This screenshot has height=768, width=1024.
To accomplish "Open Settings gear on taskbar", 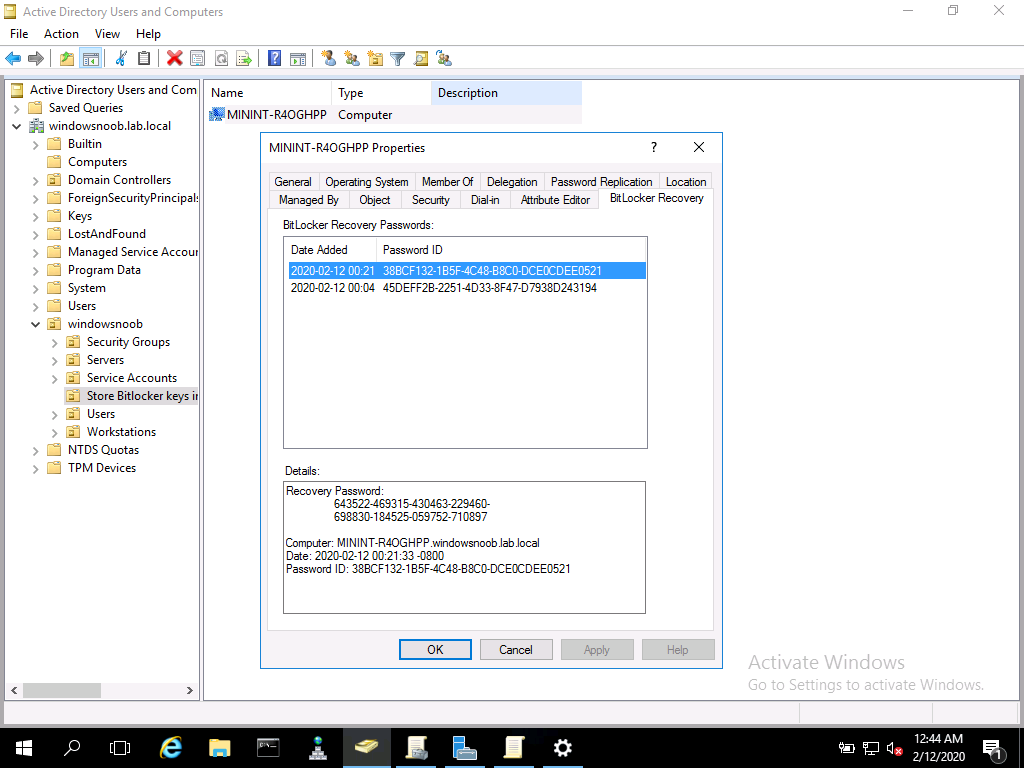I will click(562, 748).
